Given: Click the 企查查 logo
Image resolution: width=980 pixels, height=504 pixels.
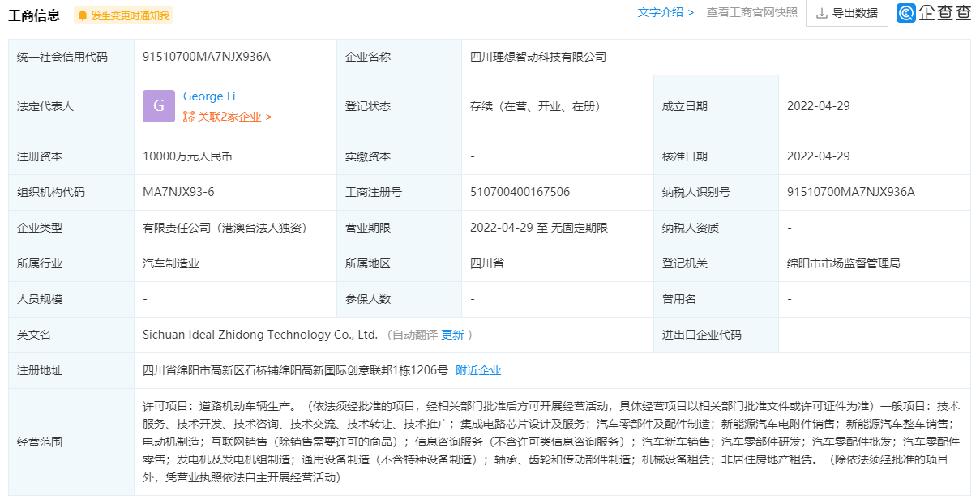Looking at the screenshot, I should pos(934,13).
